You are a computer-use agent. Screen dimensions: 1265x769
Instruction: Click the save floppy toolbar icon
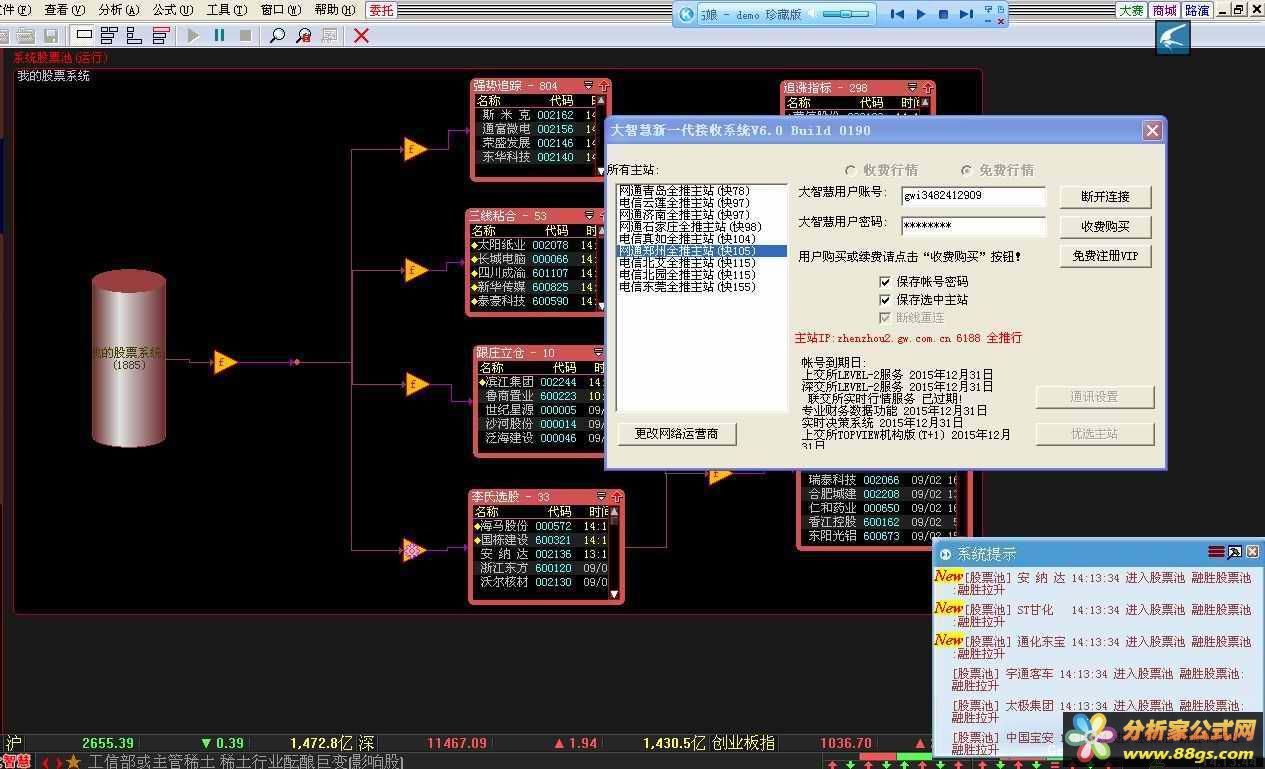coord(50,35)
